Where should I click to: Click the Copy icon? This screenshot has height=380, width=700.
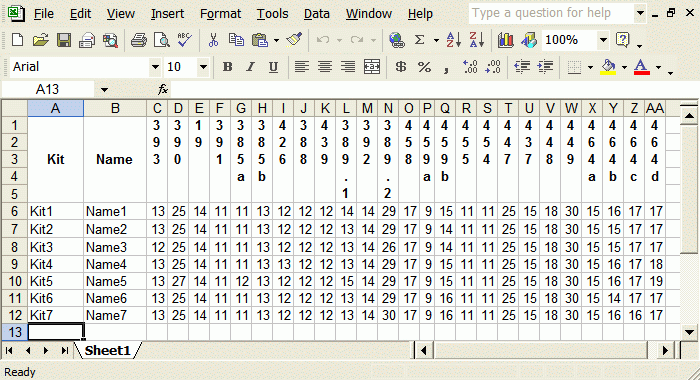236,40
